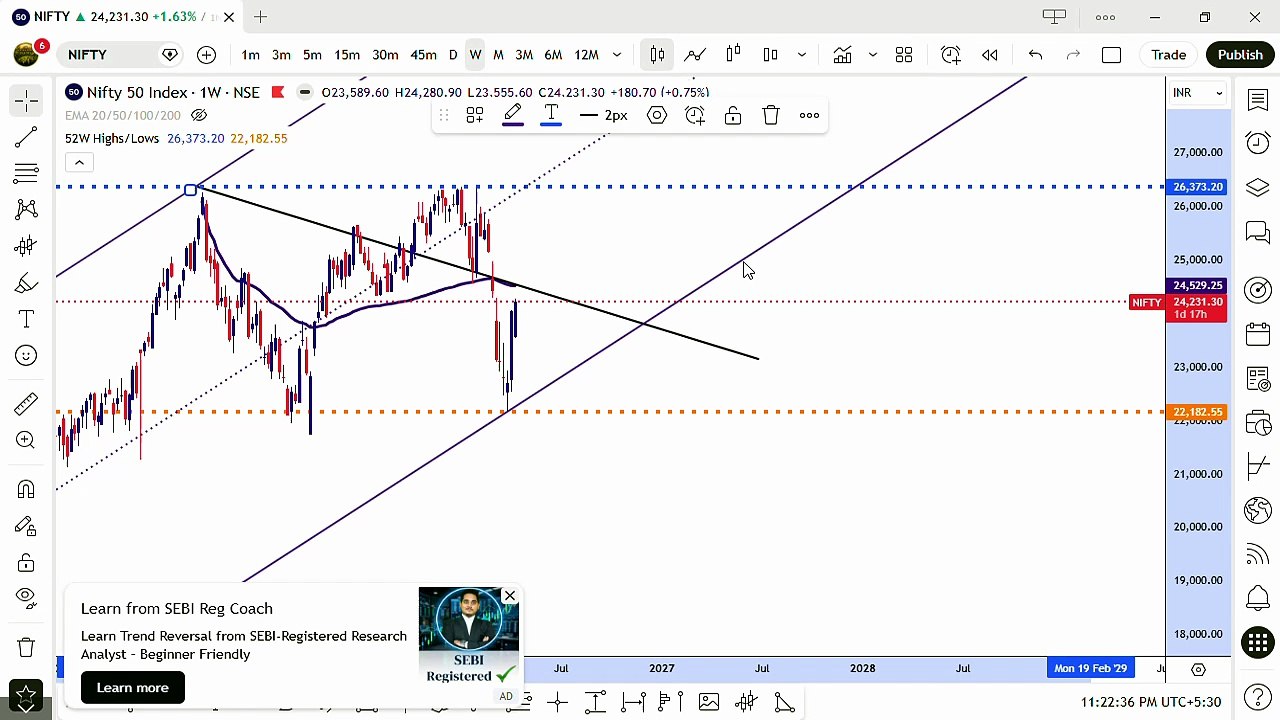The height and width of the screenshot is (720, 1280).
Task: Open the Alerts panel clock icon
Action: click(1258, 143)
